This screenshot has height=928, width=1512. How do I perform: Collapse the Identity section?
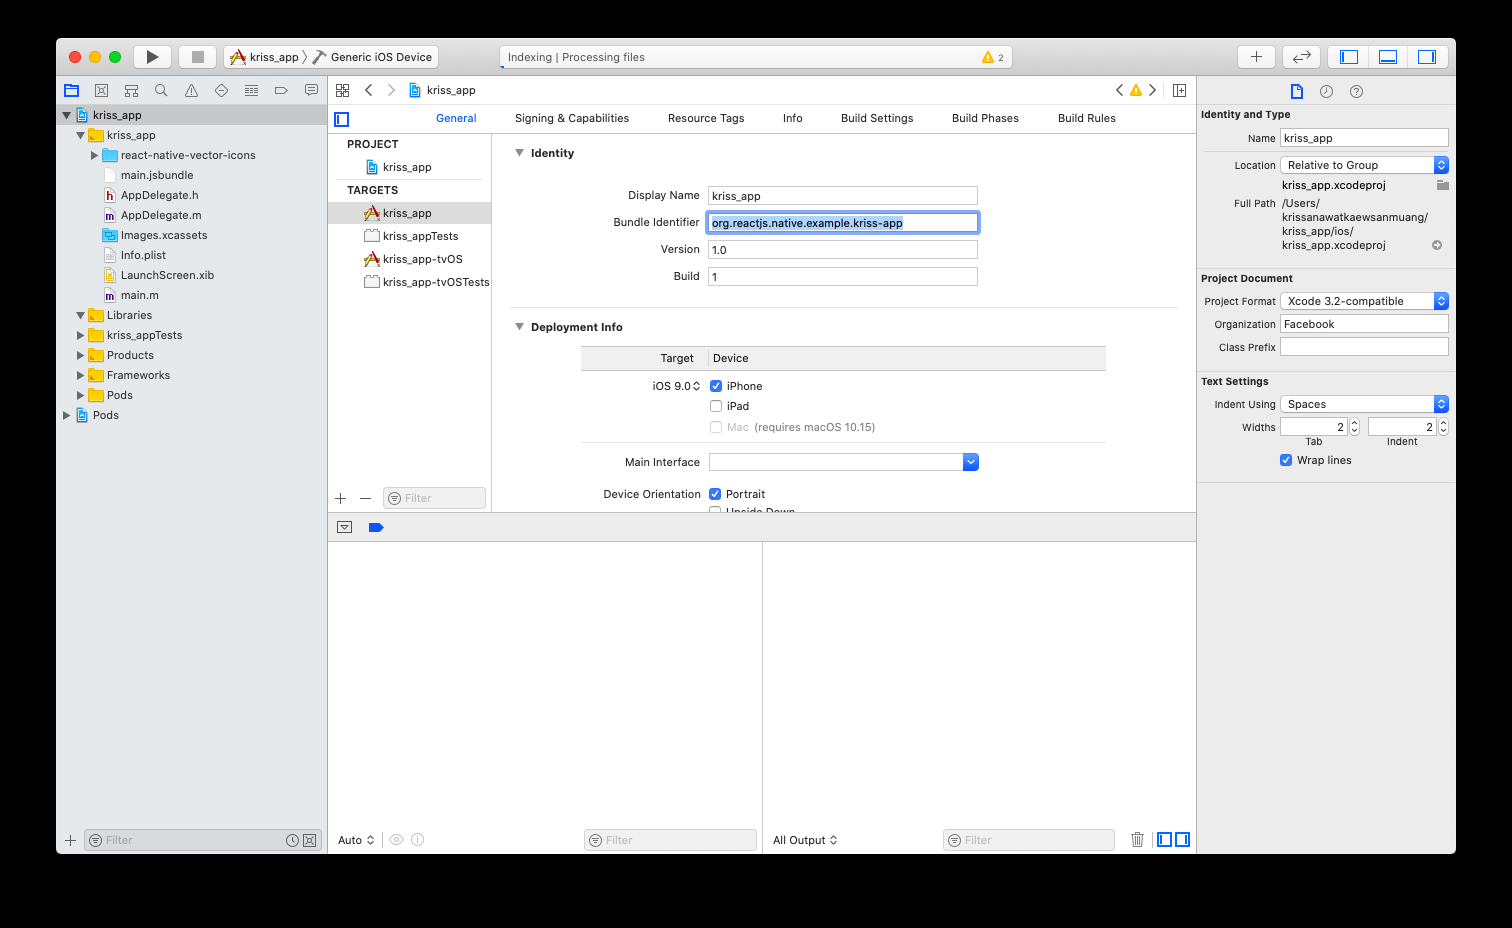[519, 153]
